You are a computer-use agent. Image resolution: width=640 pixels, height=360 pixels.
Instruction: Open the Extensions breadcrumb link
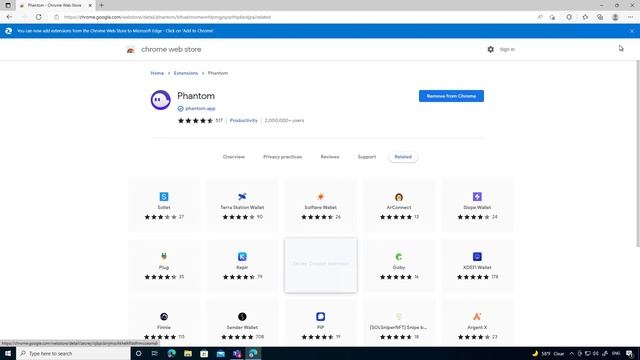[186, 73]
